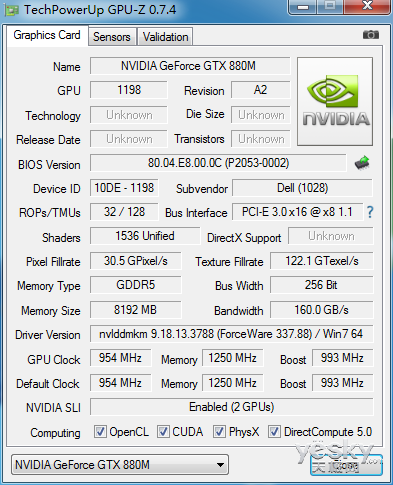Image resolution: width=393 pixels, height=485 pixels.
Task: Click the Bus Width 256 Bit field
Action: pyautogui.click(x=322, y=285)
